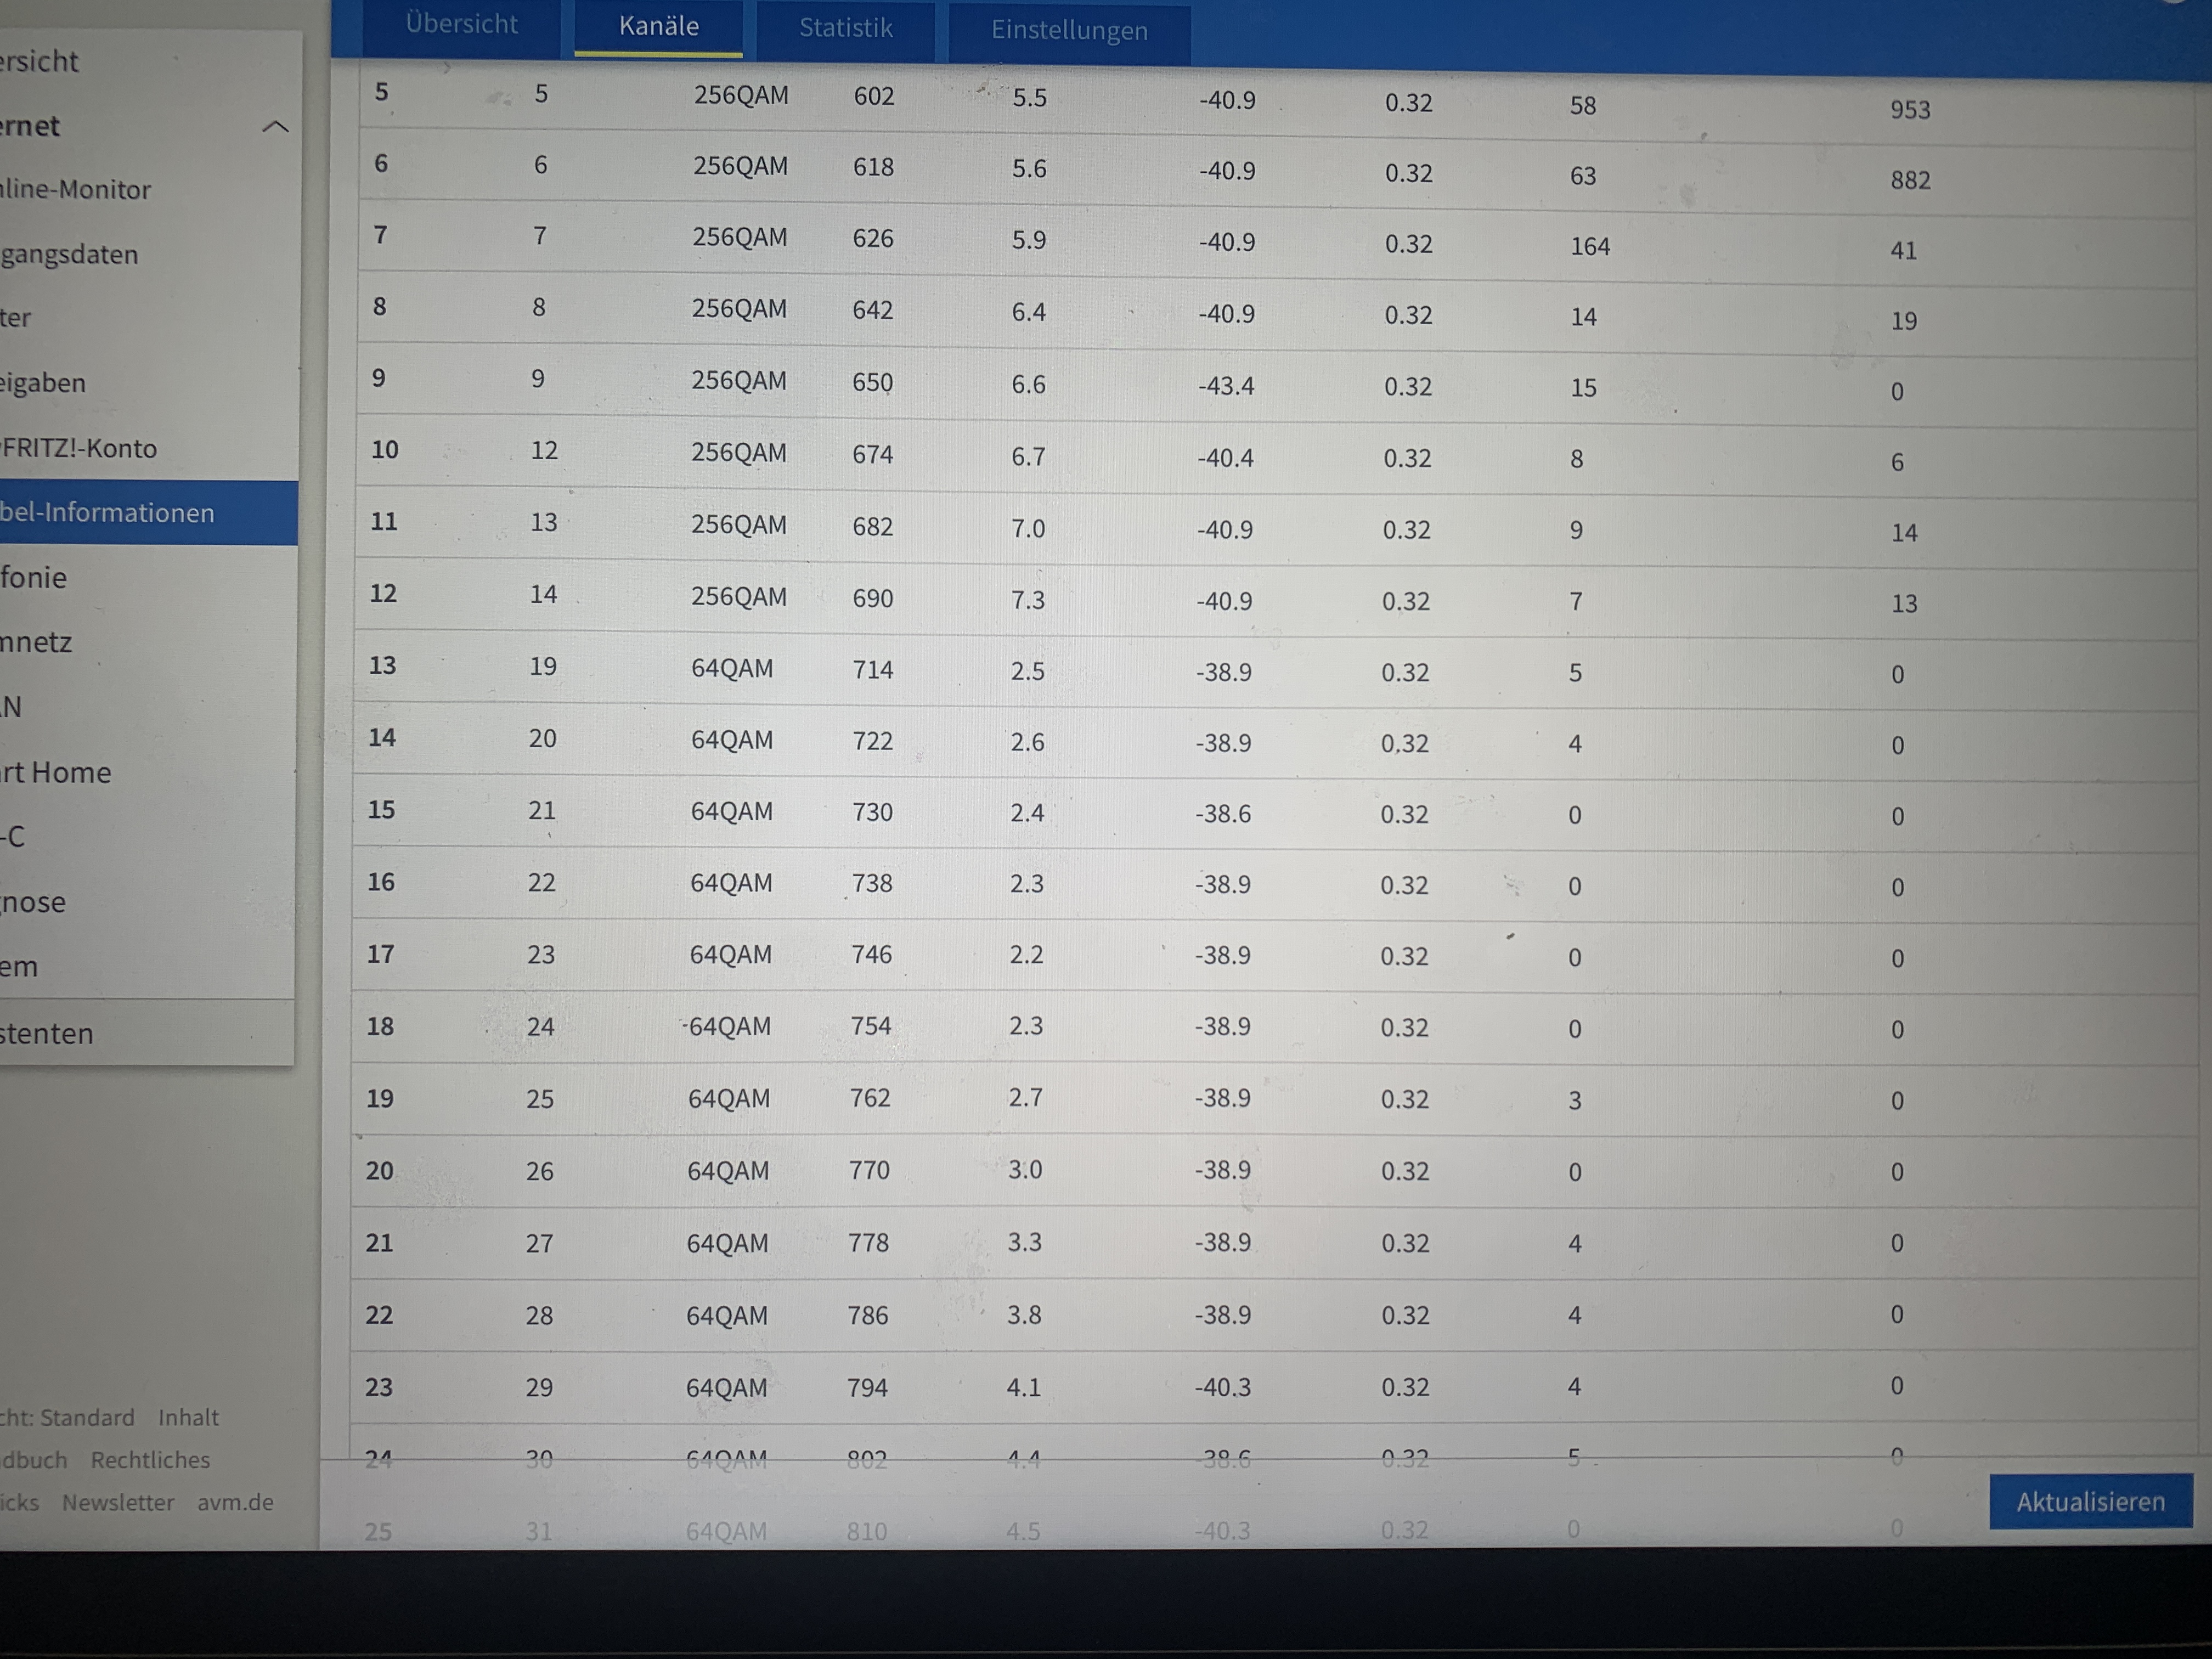
Task: Open the FRITZ!-Konto menu item
Action: click(x=79, y=448)
